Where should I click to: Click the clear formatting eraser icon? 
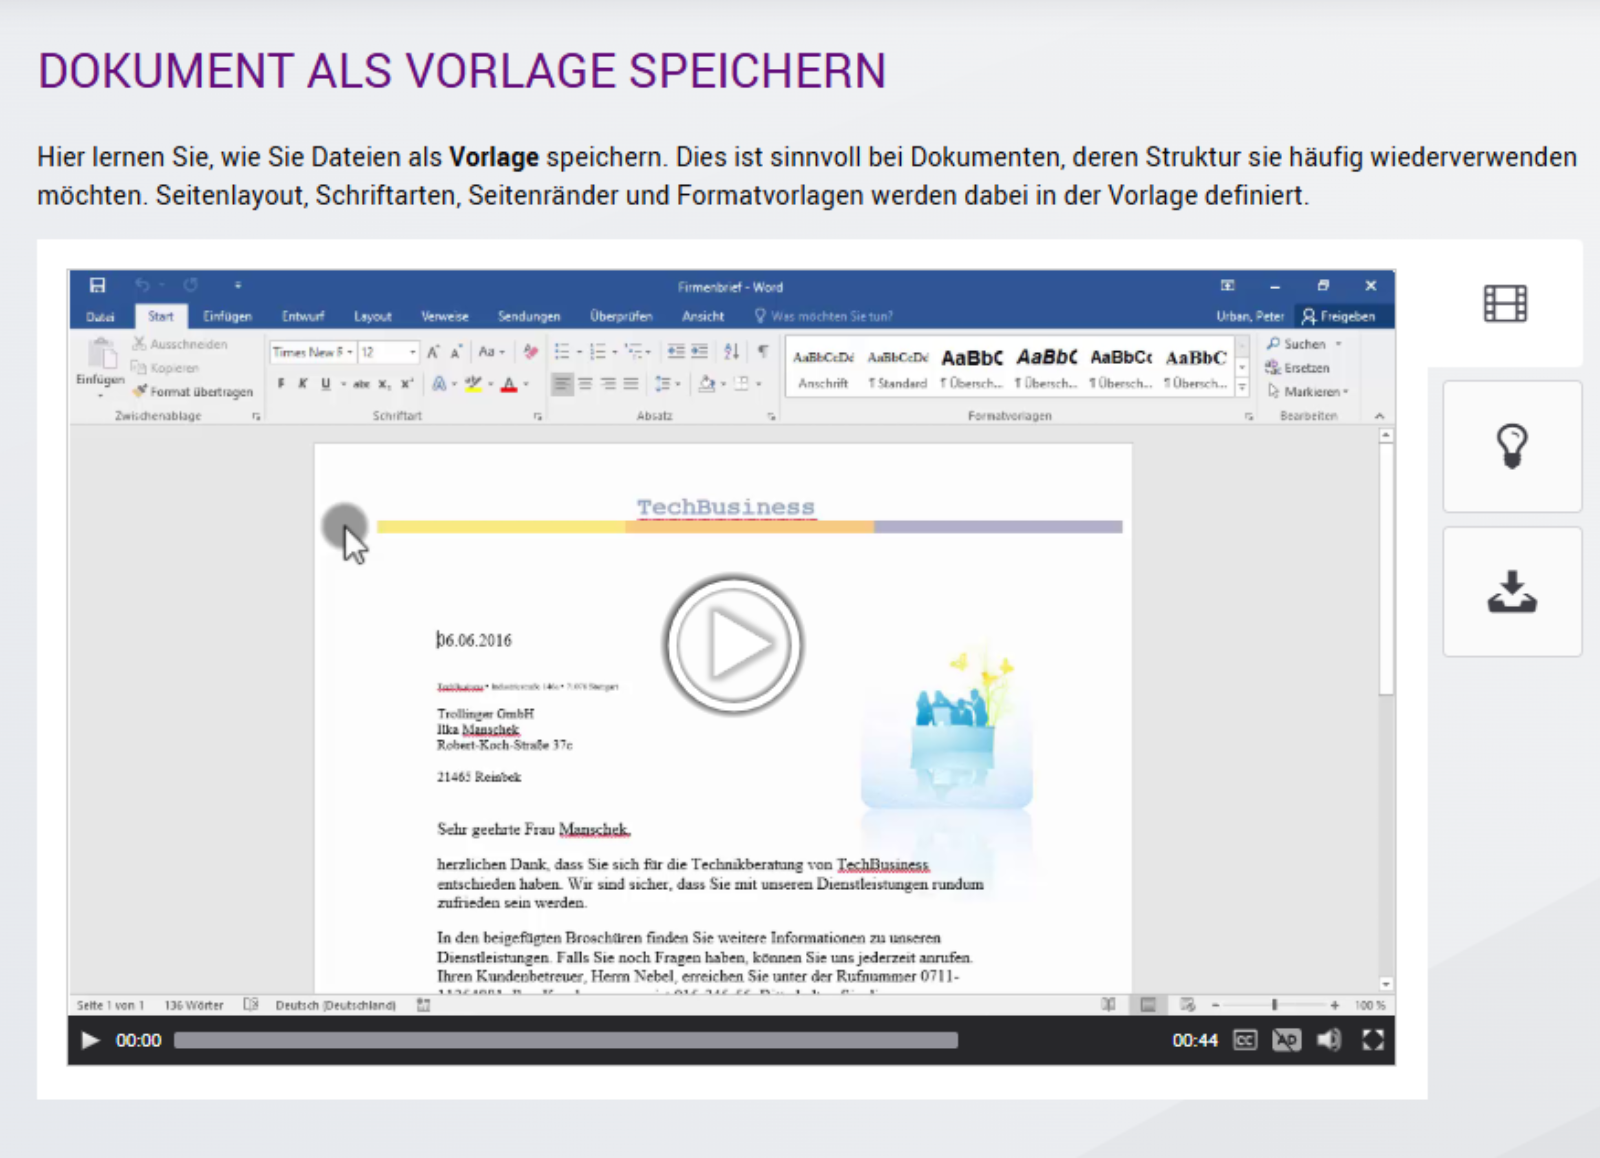(531, 352)
